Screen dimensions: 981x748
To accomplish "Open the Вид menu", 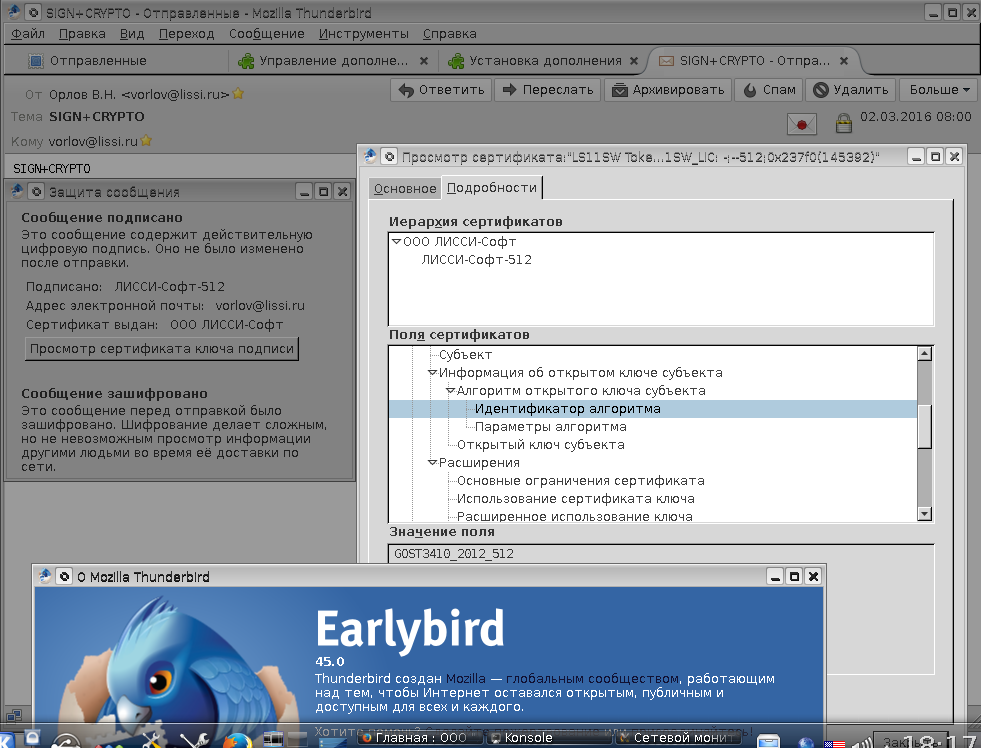I will click(132, 34).
